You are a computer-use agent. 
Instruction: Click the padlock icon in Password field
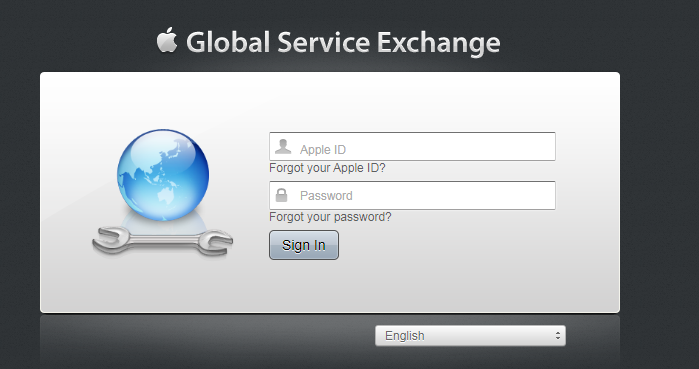[x=281, y=195]
